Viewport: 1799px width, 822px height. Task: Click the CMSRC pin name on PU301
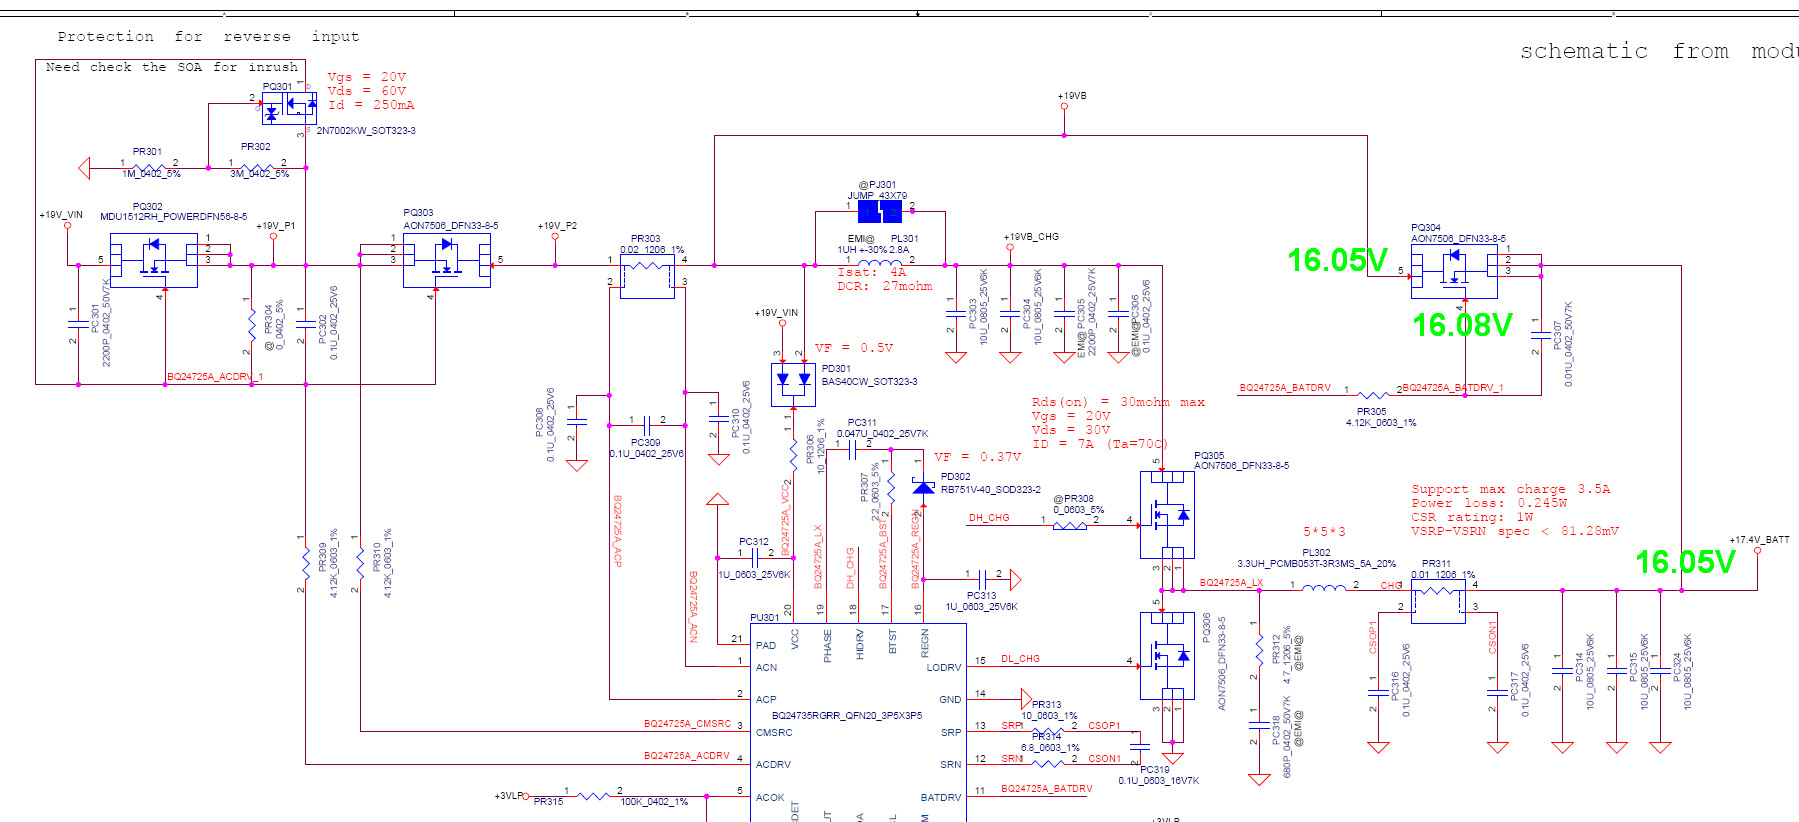(x=774, y=733)
